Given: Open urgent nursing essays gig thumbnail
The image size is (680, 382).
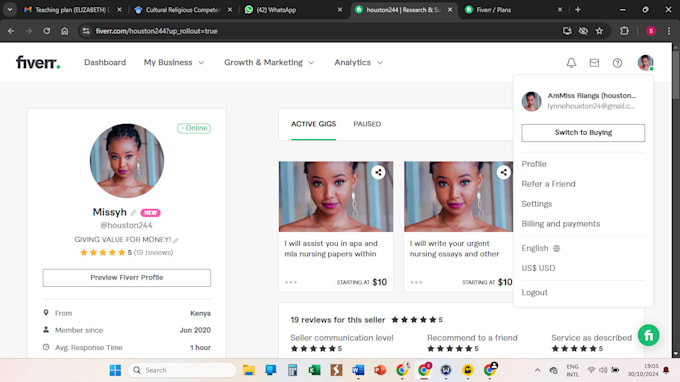Looking at the screenshot, I should click(x=458, y=196).
